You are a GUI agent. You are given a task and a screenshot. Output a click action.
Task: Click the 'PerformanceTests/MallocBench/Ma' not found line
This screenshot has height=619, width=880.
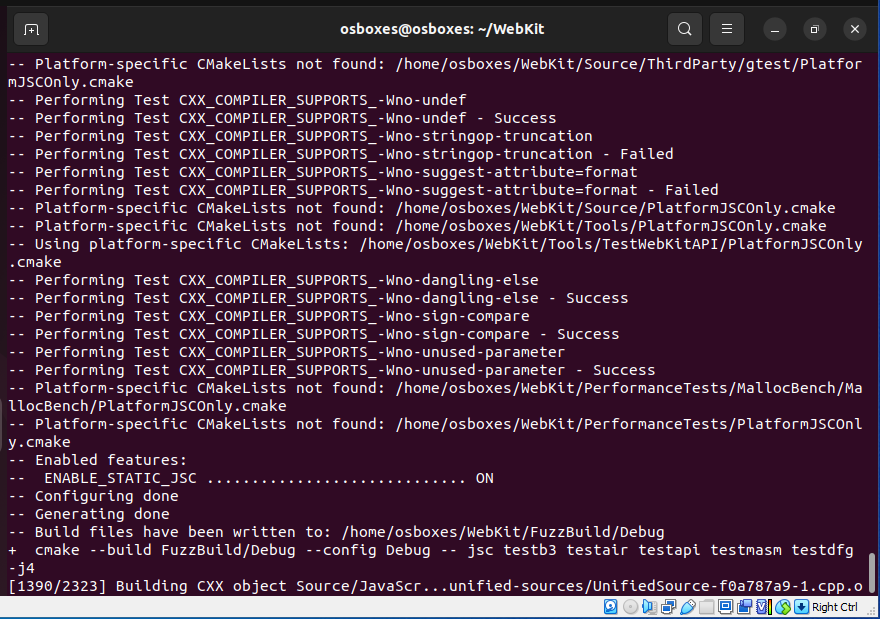pyautogui.click(x=436, y=397)
